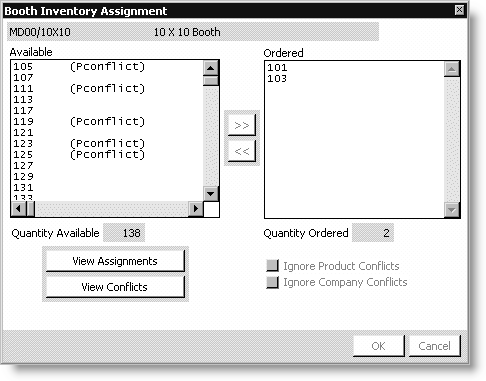Screen dimensions: 486x381
Task: Select booth 113 in Available list
Action: click(x=107, y=99)
